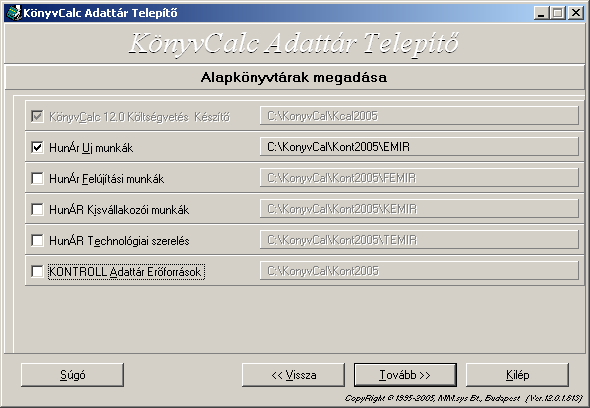Minimize the KönyvCalc installer window

[x=541, y=13]
